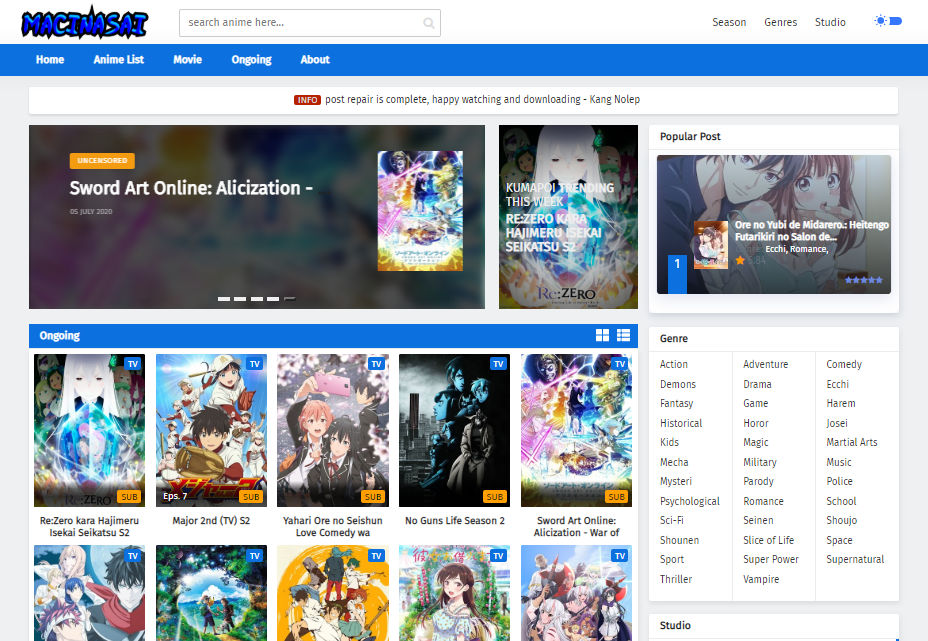
Task: Switch Ongoing section to list view
Action: pyautogui.click(x=623, y=336)
